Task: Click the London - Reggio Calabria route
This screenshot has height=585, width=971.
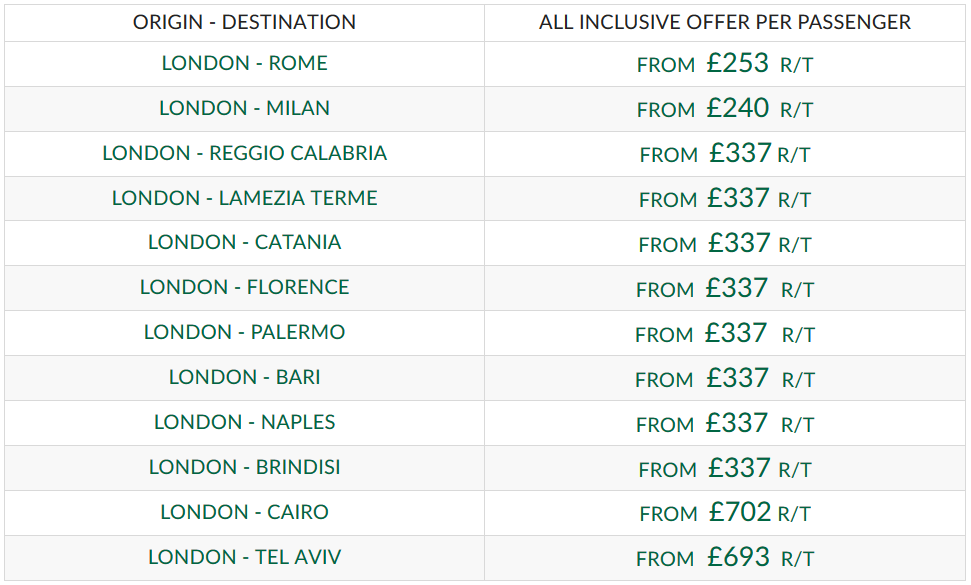Action: pos(244,153)
